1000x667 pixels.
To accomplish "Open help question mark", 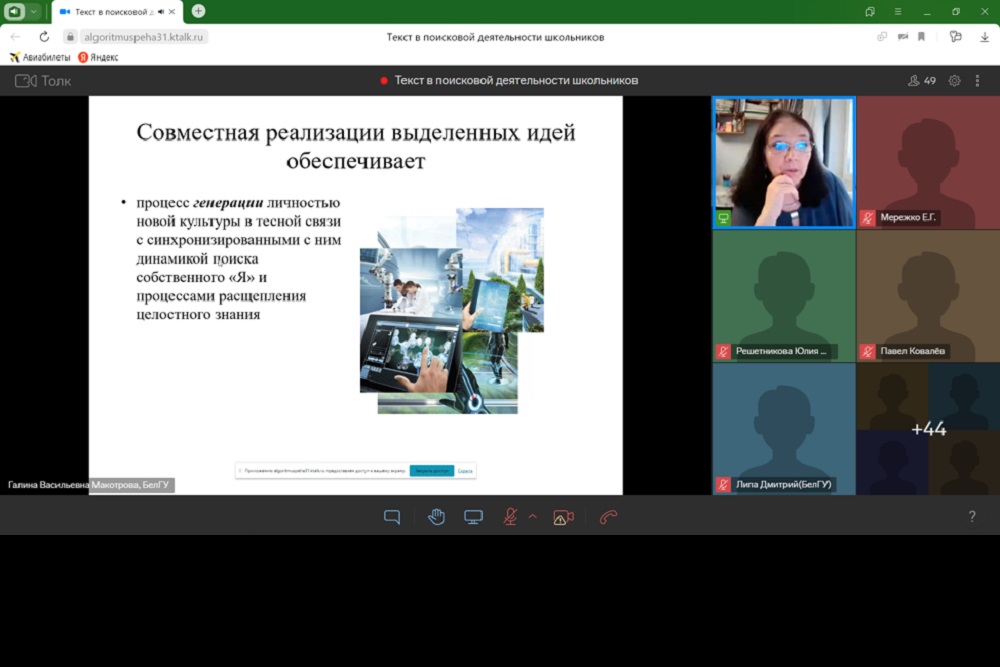I will [x=971, y=517].
